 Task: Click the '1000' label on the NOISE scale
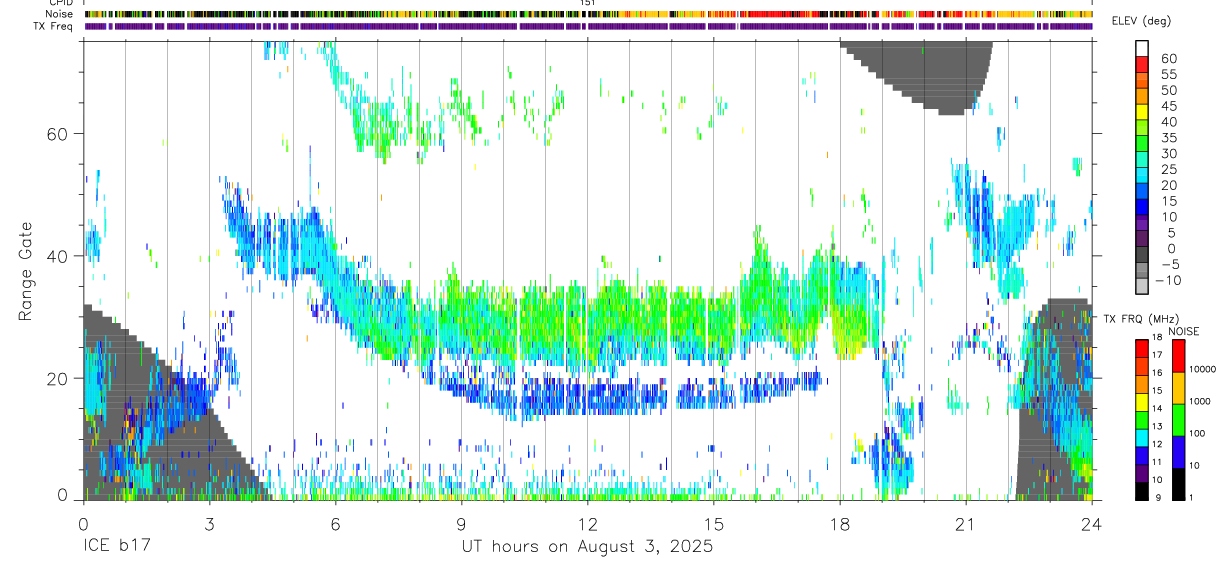pos(1198,401)
